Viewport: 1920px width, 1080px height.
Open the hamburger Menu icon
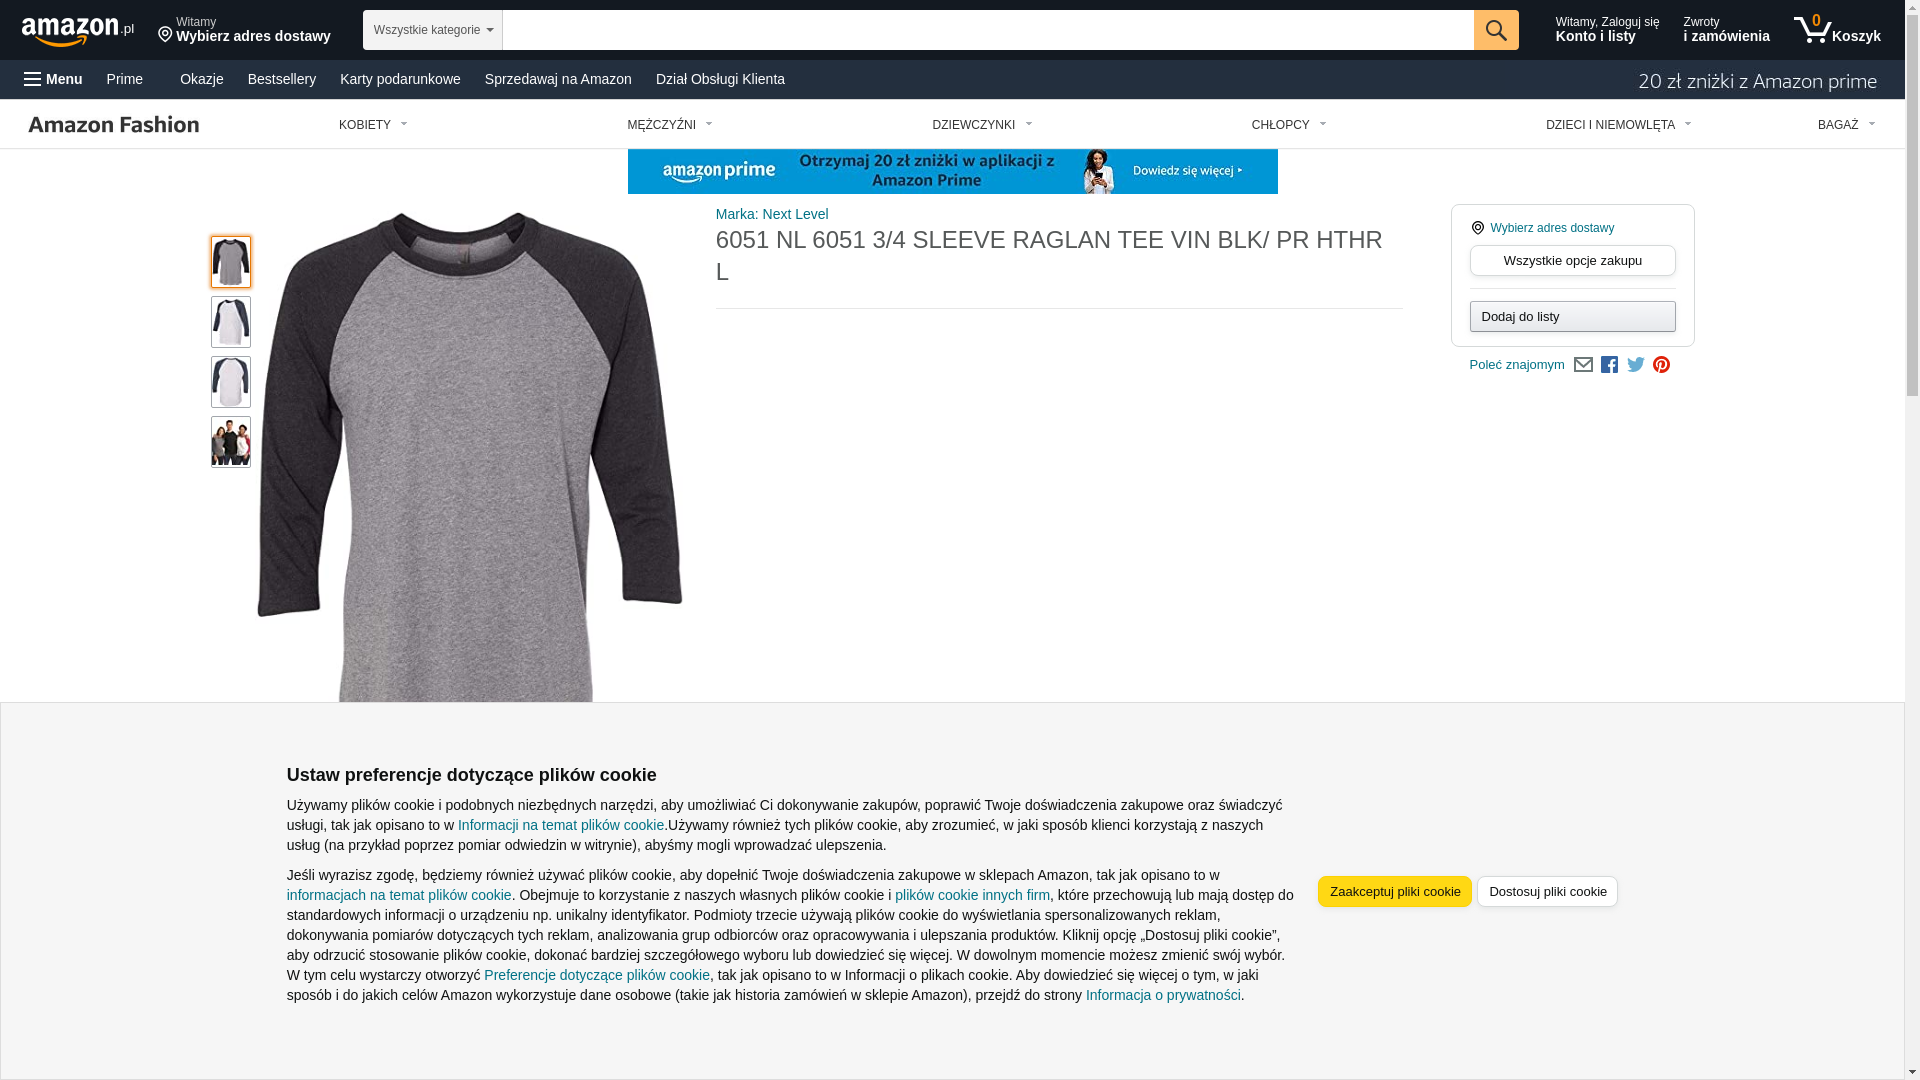pos(53,79)
